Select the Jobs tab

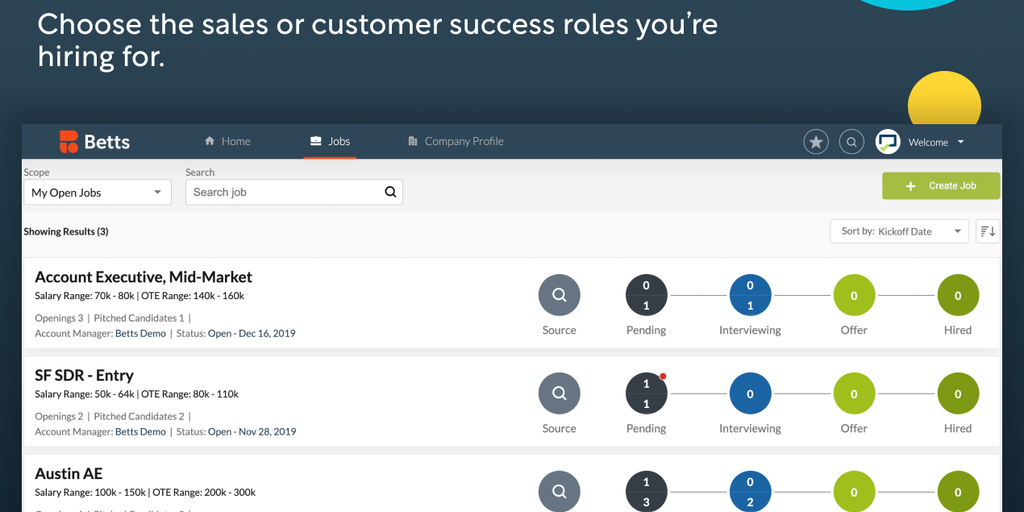coord(330,142)
